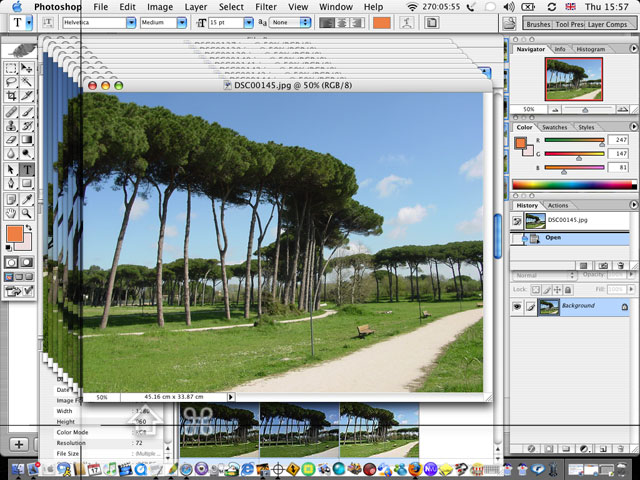Open the 15 pt font size dropdown
This screenshot has height=480, width=640.
coord(248,22)
